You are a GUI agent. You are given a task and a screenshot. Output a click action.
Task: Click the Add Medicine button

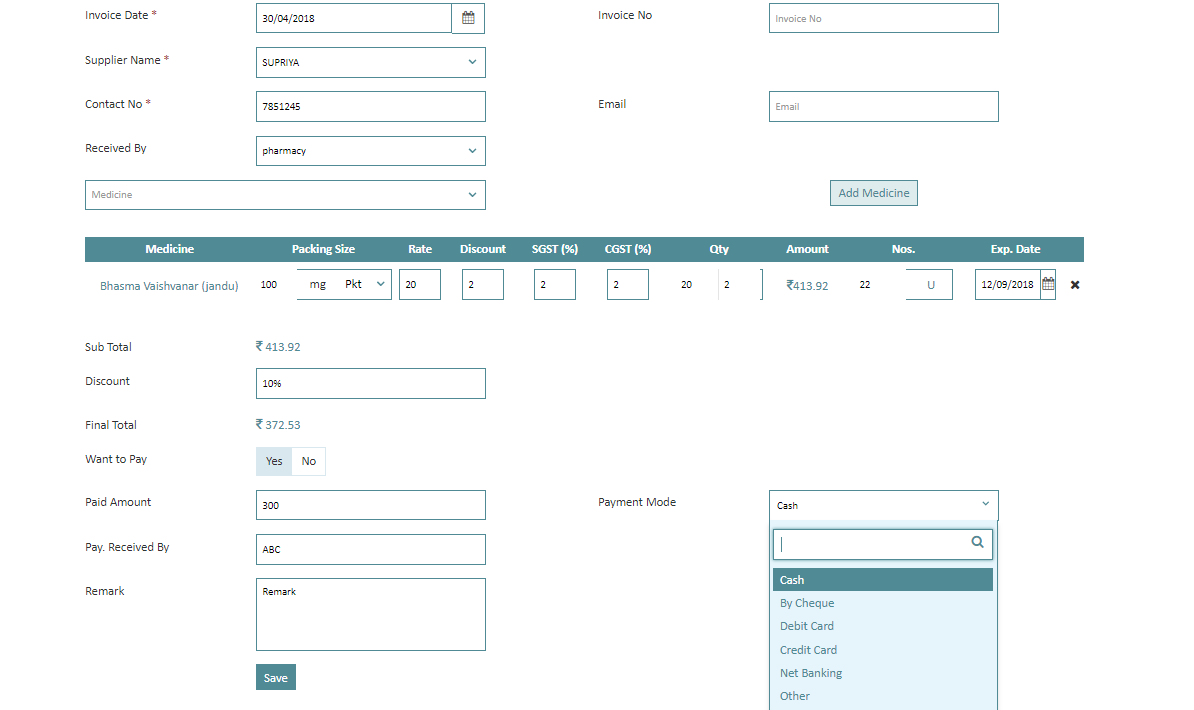tap(873, 193)
